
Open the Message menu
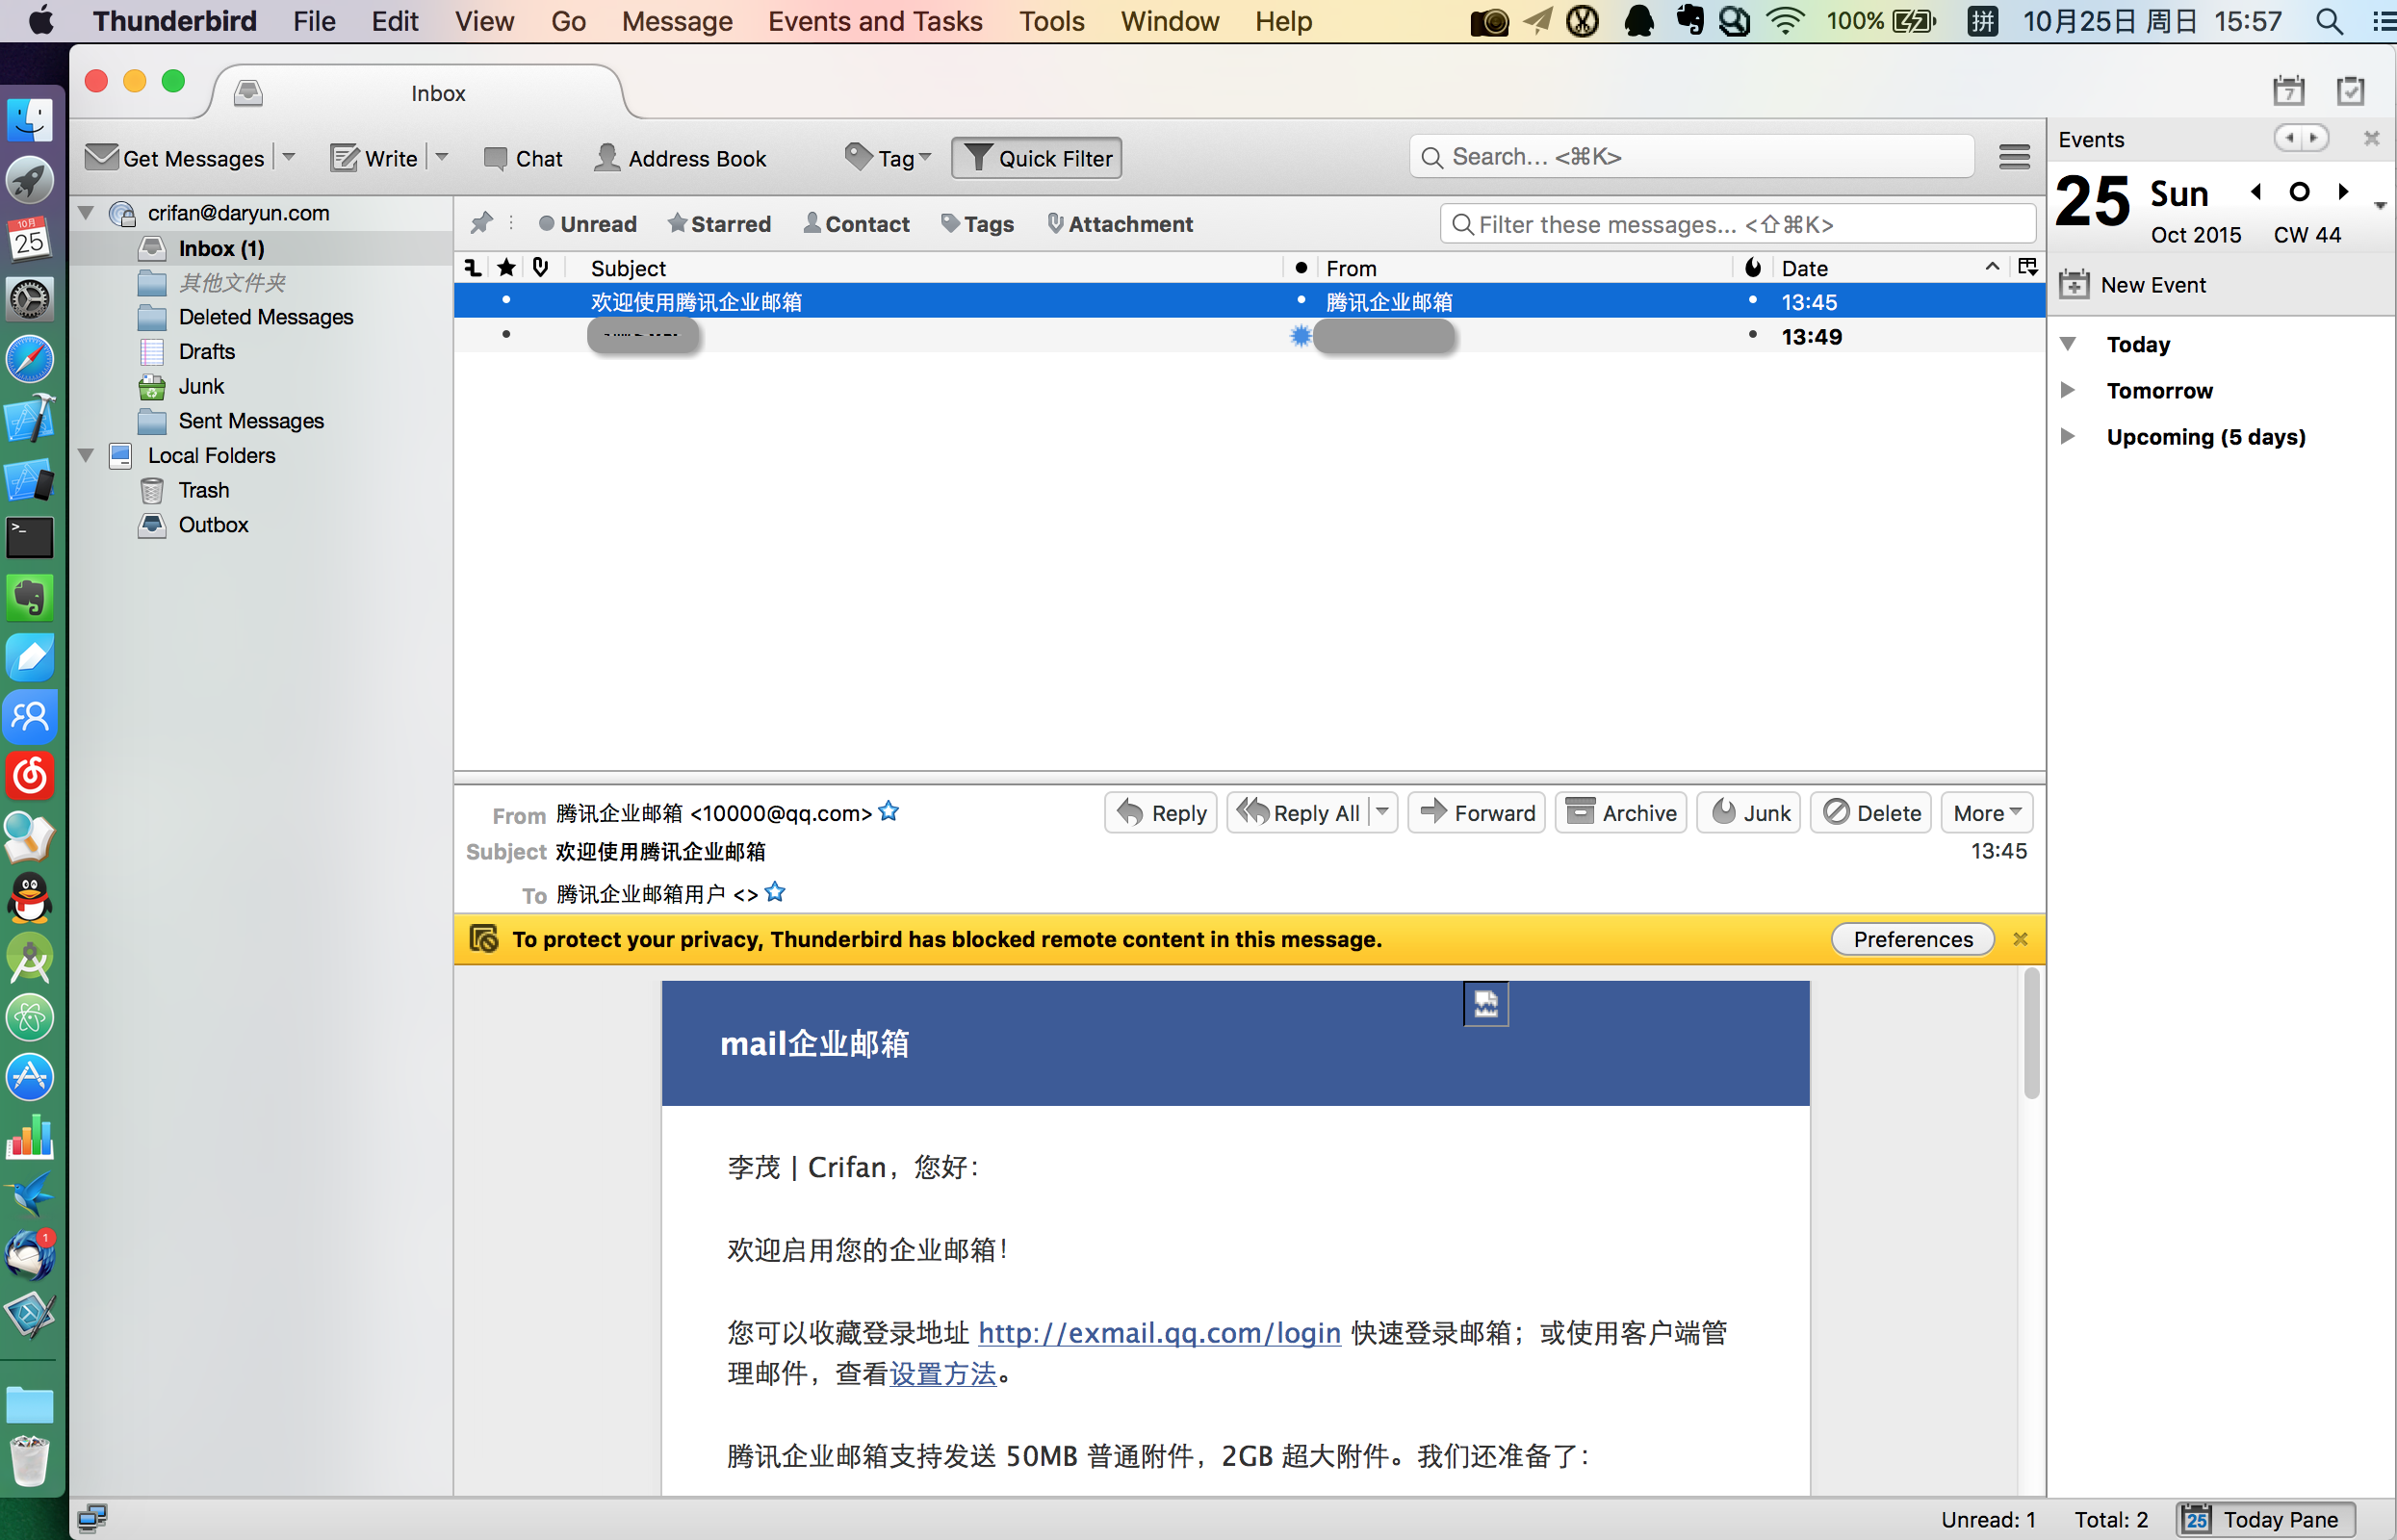676,21
